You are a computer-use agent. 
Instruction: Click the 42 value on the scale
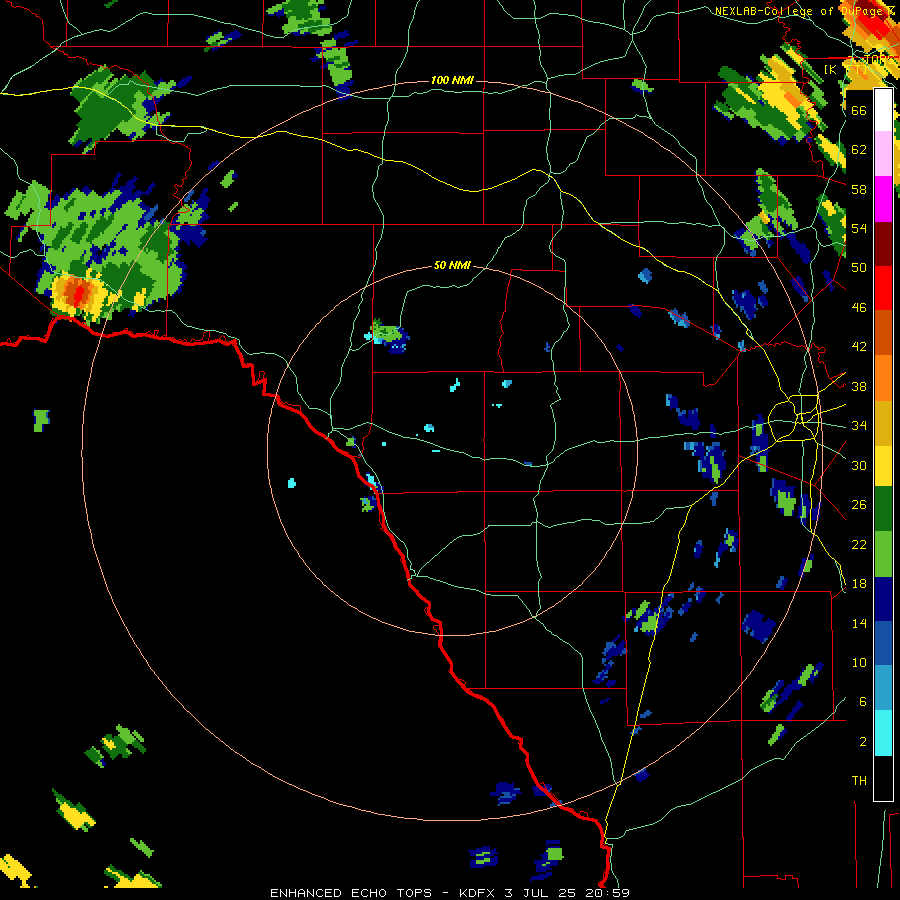(x=859, y=347)
